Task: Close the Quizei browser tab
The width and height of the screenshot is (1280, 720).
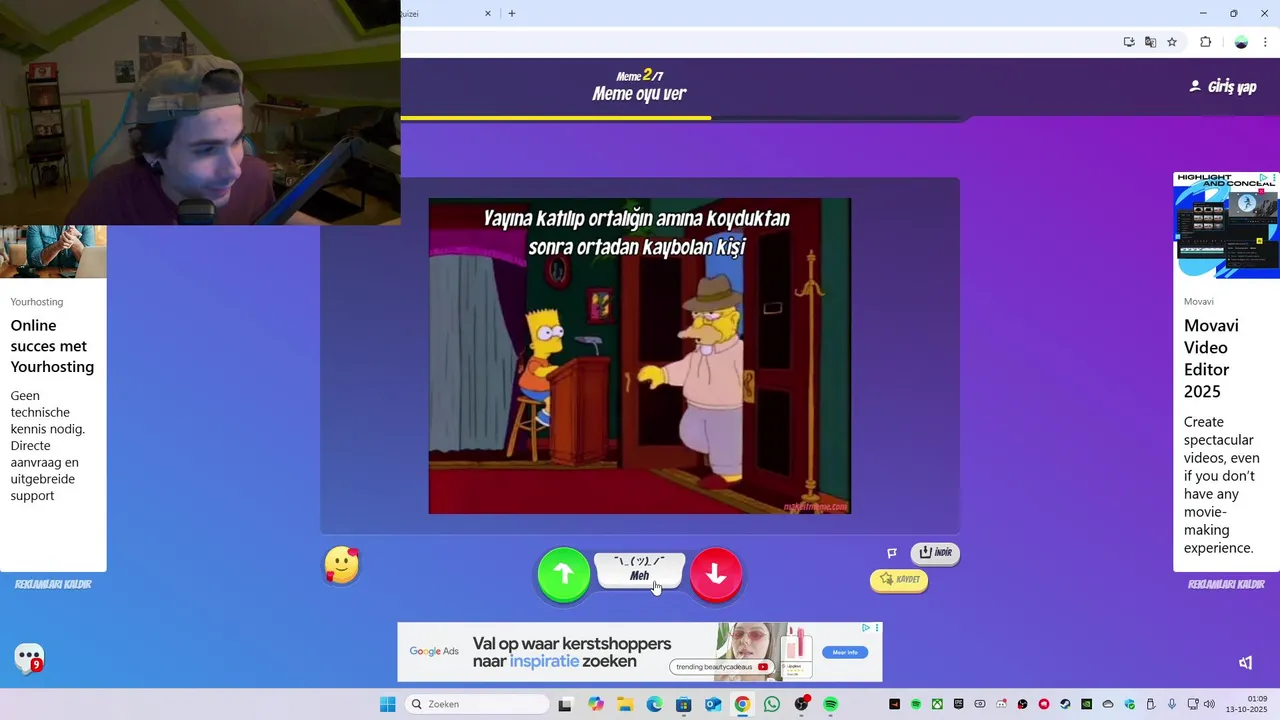Action: 488,14
